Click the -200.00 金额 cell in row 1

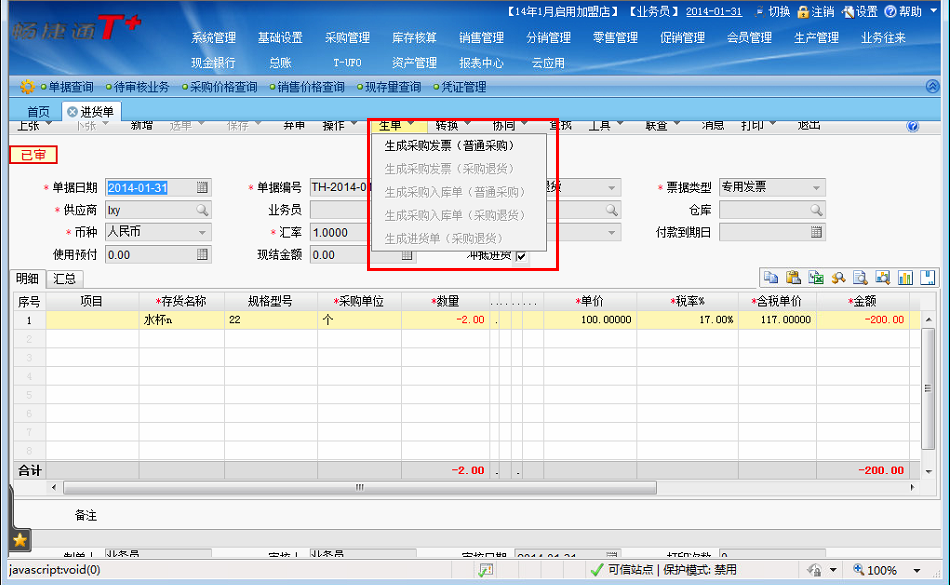click(863, 320)
